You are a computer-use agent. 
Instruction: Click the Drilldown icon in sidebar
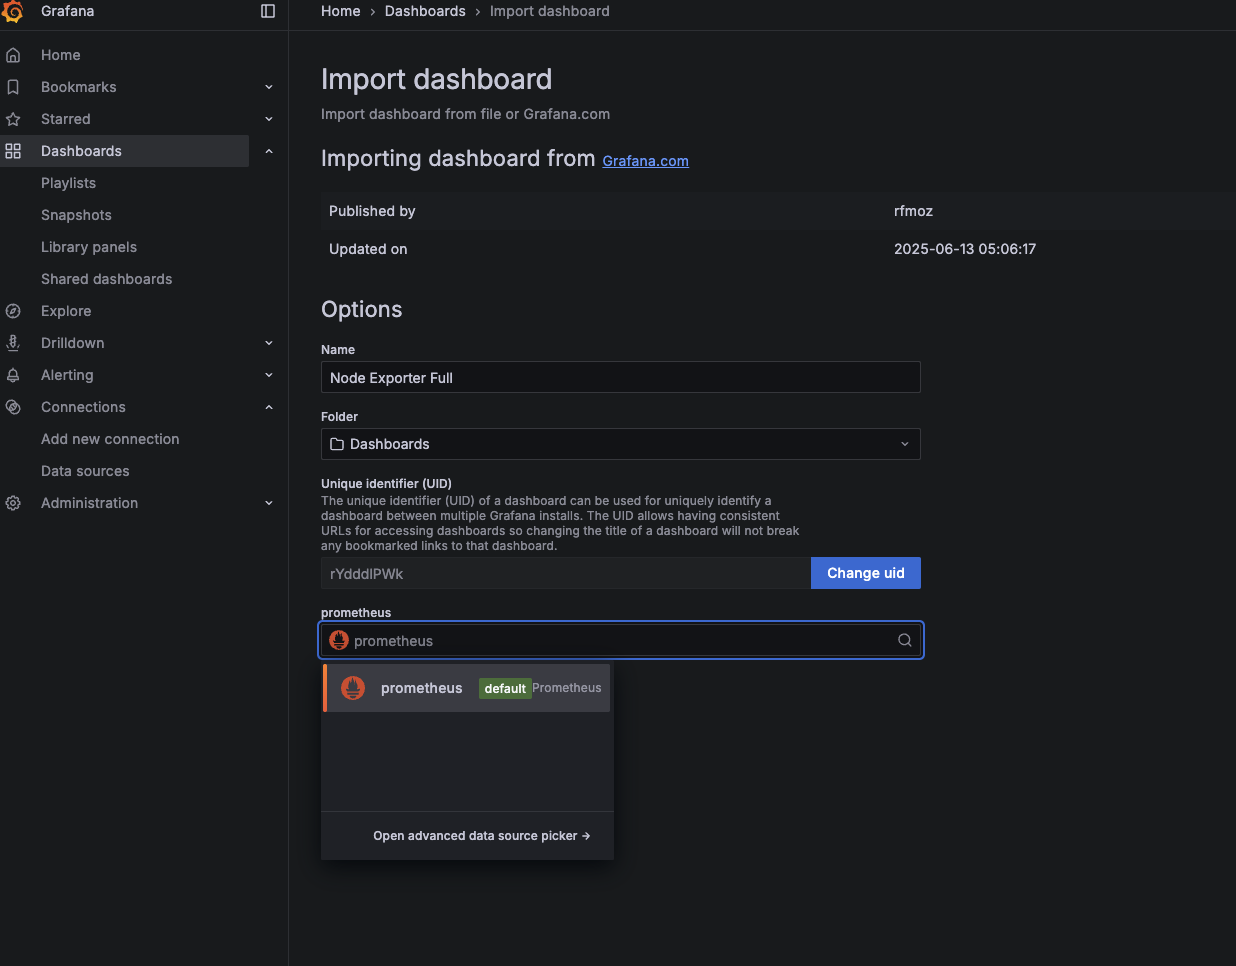13,343
